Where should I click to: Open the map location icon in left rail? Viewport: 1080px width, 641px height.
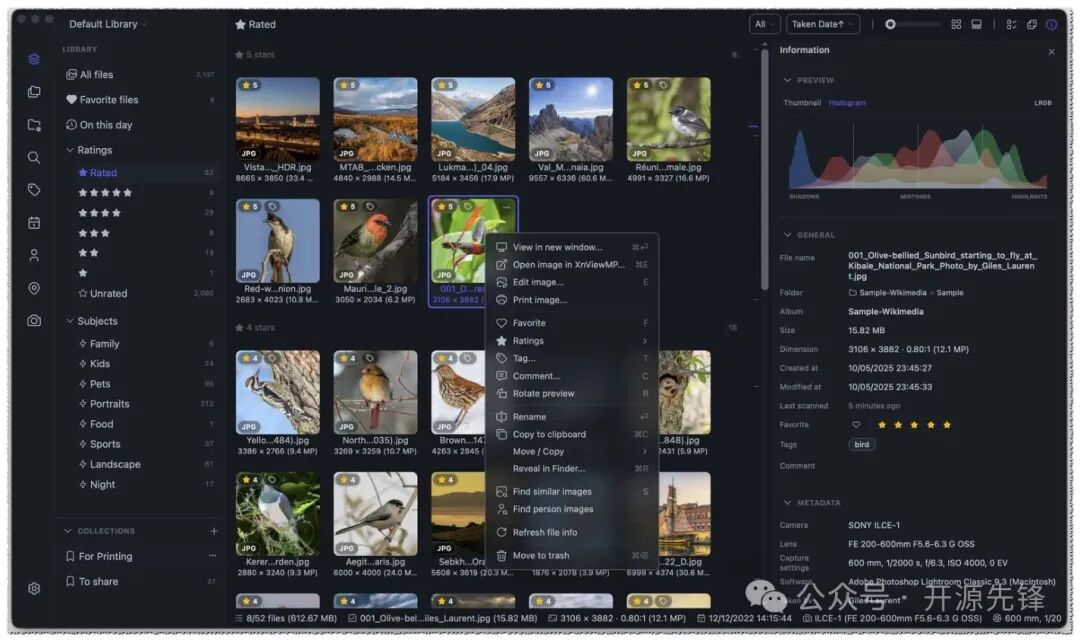pyautogui.click(x=34, y=288)
